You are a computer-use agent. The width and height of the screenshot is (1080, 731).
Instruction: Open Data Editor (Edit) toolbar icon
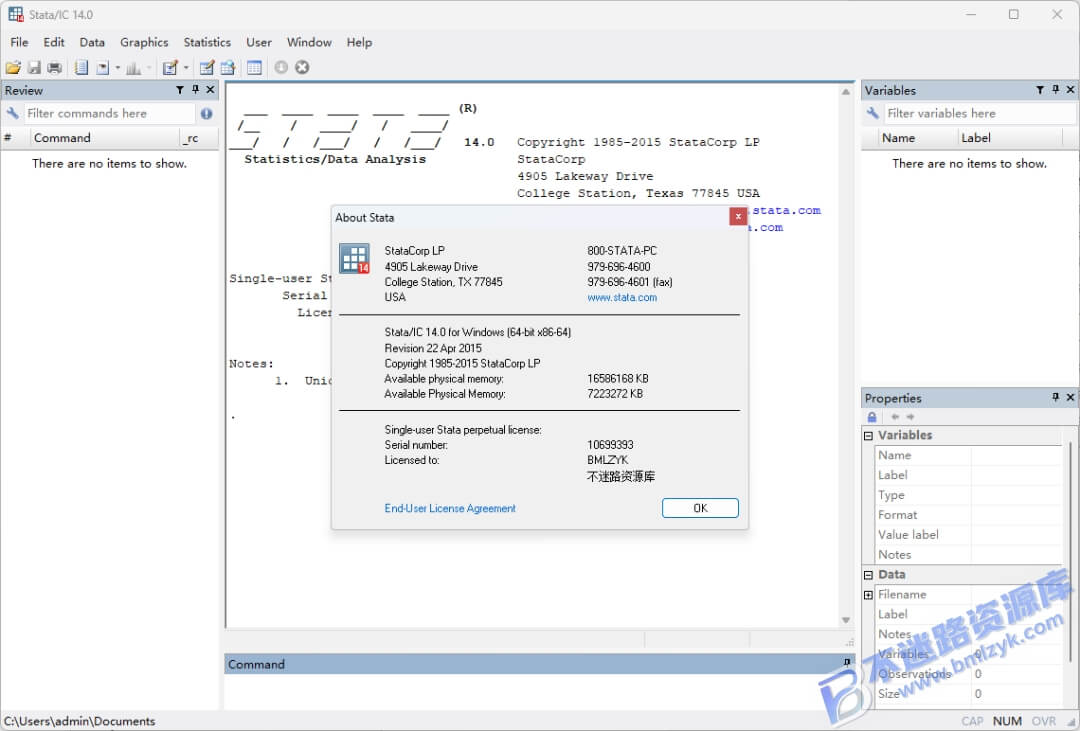click(207, 68)
